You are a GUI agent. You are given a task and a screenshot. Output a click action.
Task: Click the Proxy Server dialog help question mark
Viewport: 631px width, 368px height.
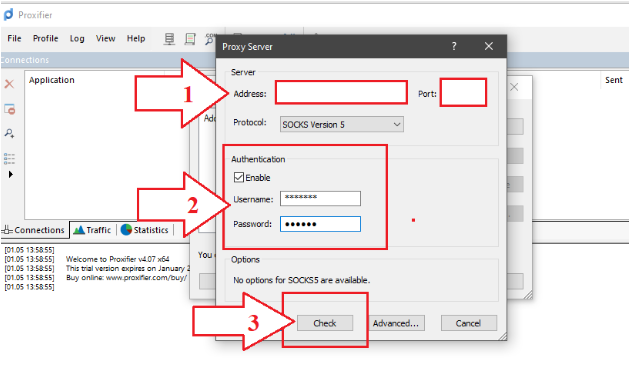454,46
